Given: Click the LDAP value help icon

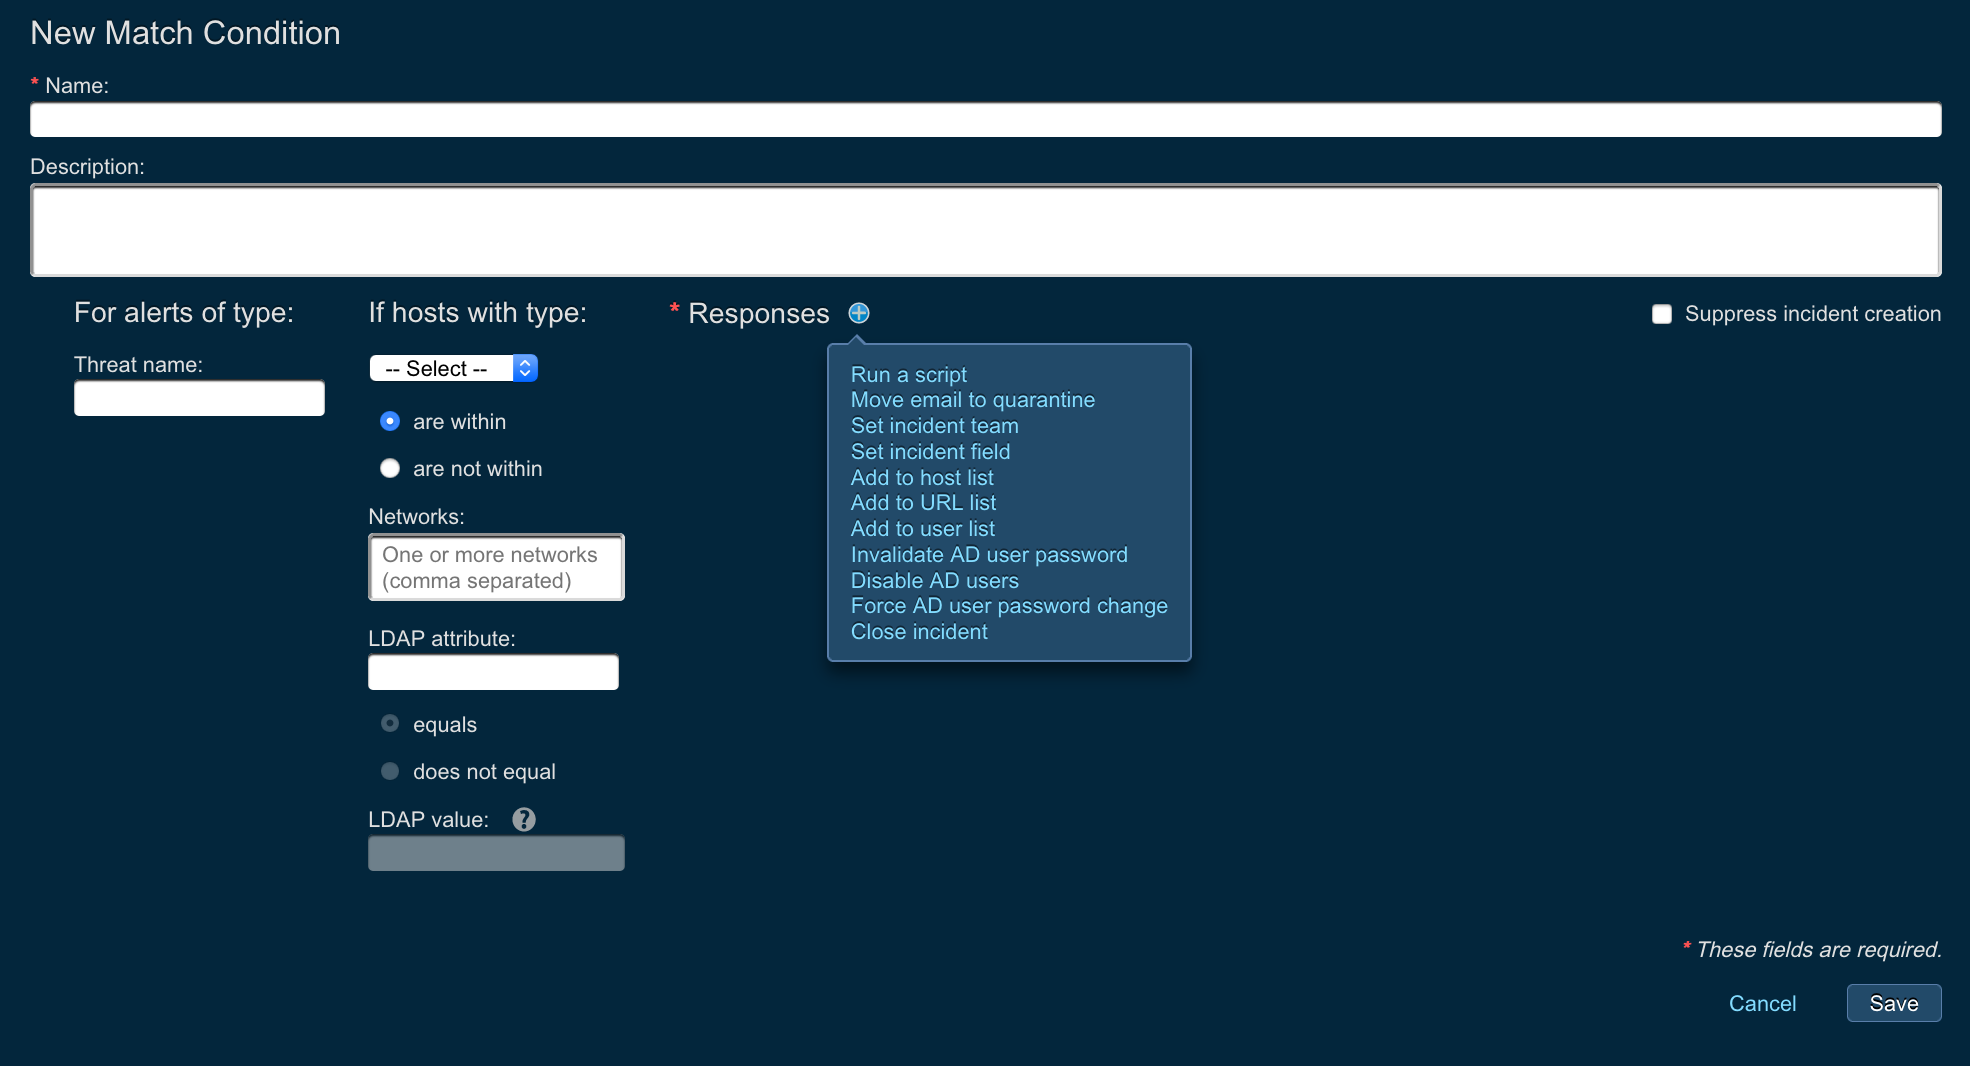Looking at the screenshot, I should (523, 820).
